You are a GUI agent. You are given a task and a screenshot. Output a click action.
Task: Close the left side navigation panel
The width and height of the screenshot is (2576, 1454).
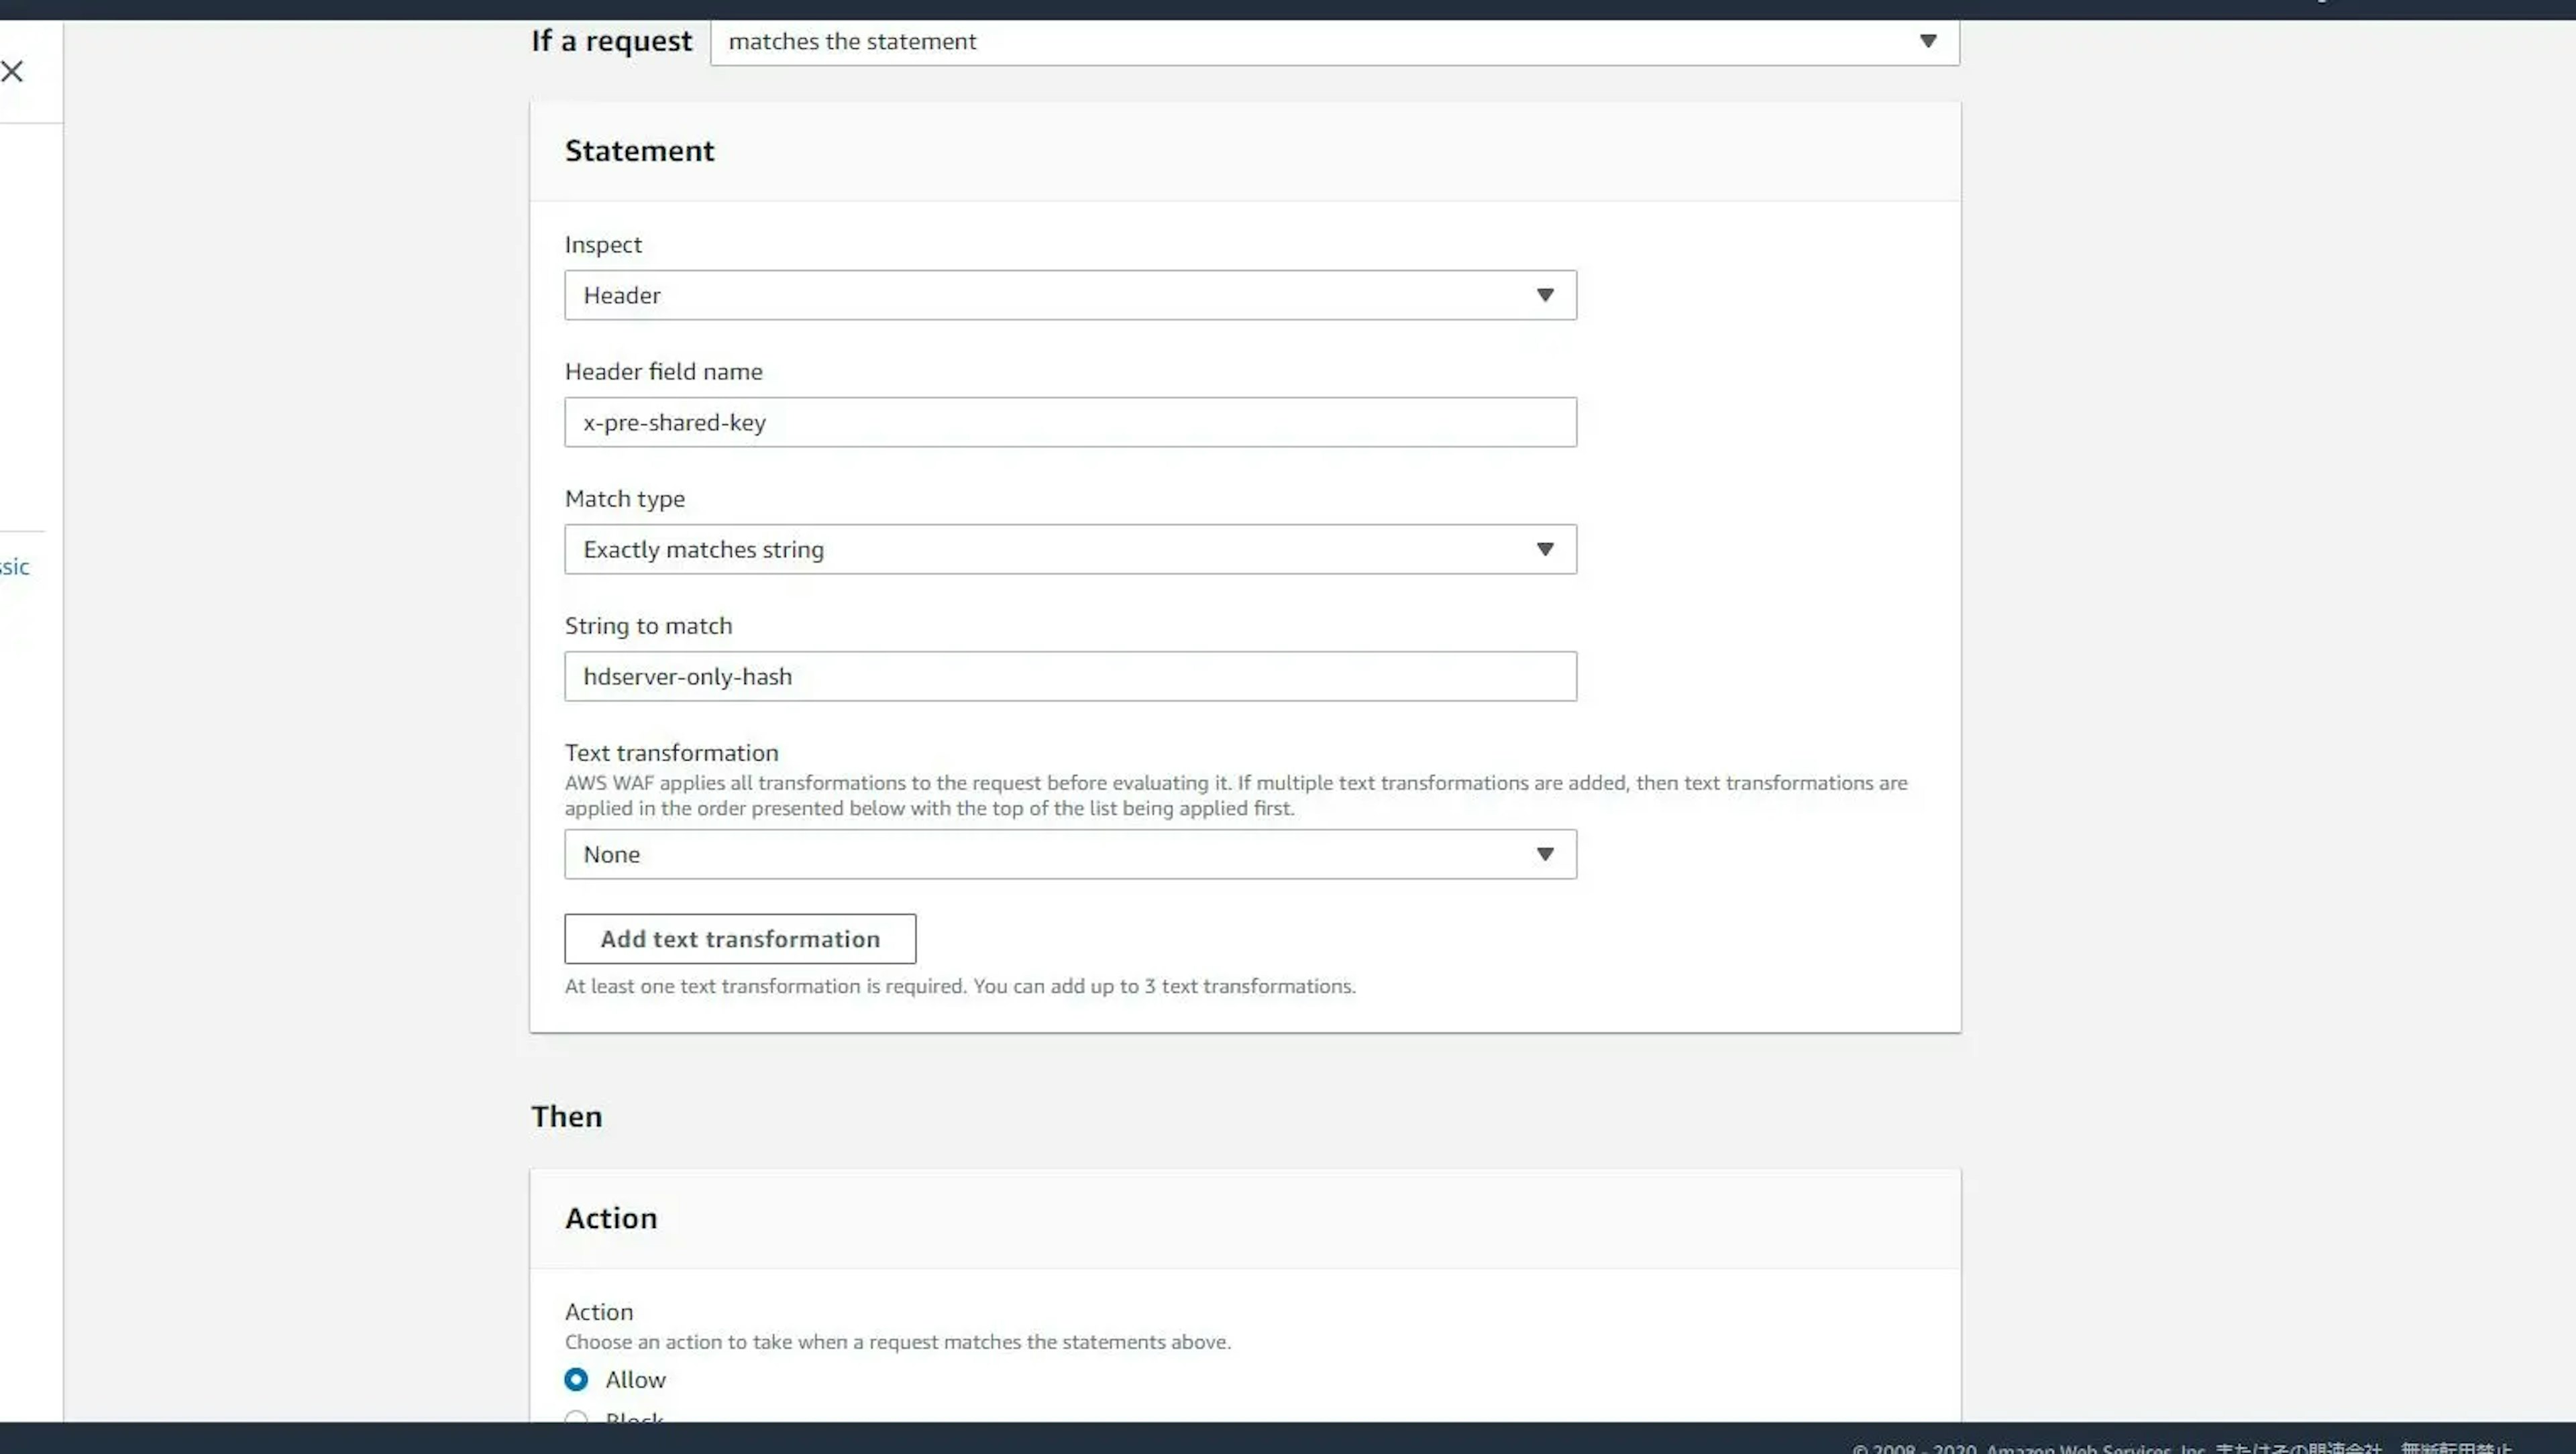click(x=12, y=71)
